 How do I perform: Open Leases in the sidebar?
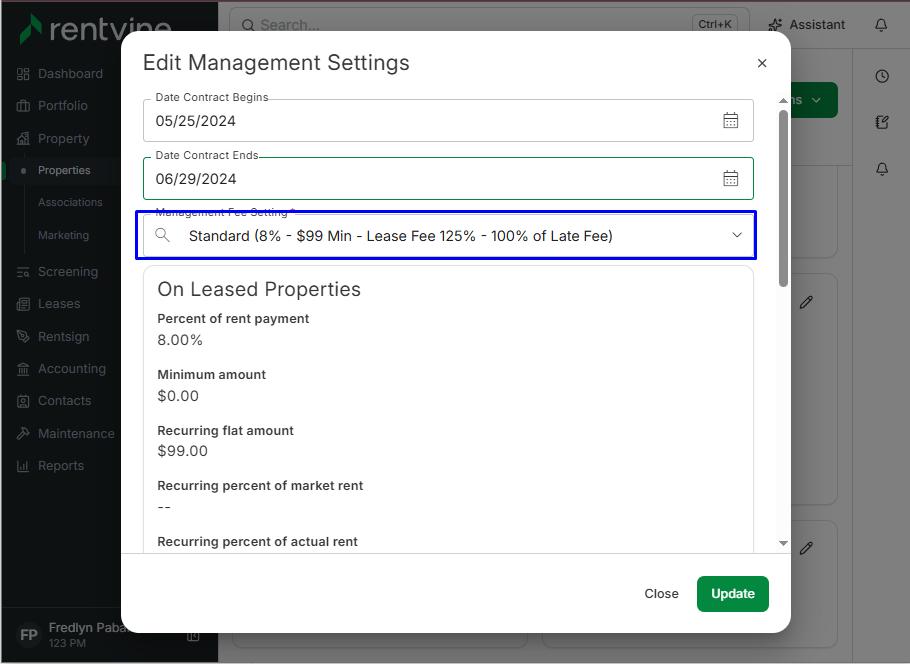click(x=59, y=304)
